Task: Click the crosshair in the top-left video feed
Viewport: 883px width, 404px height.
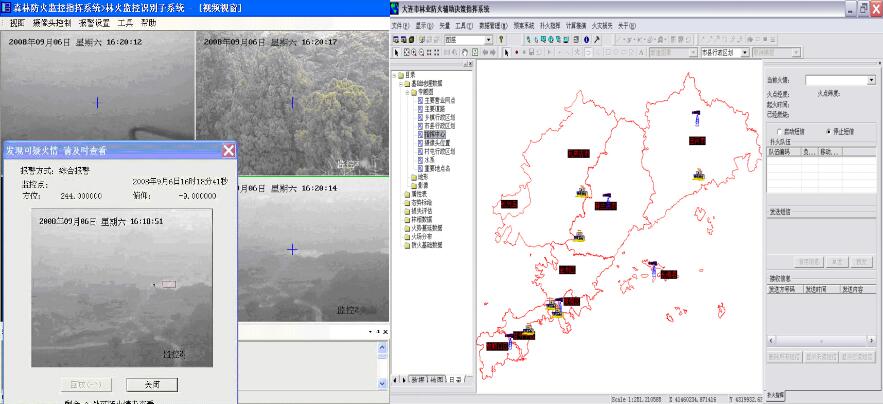Action: pyautogui.click(x=96, y=103)
